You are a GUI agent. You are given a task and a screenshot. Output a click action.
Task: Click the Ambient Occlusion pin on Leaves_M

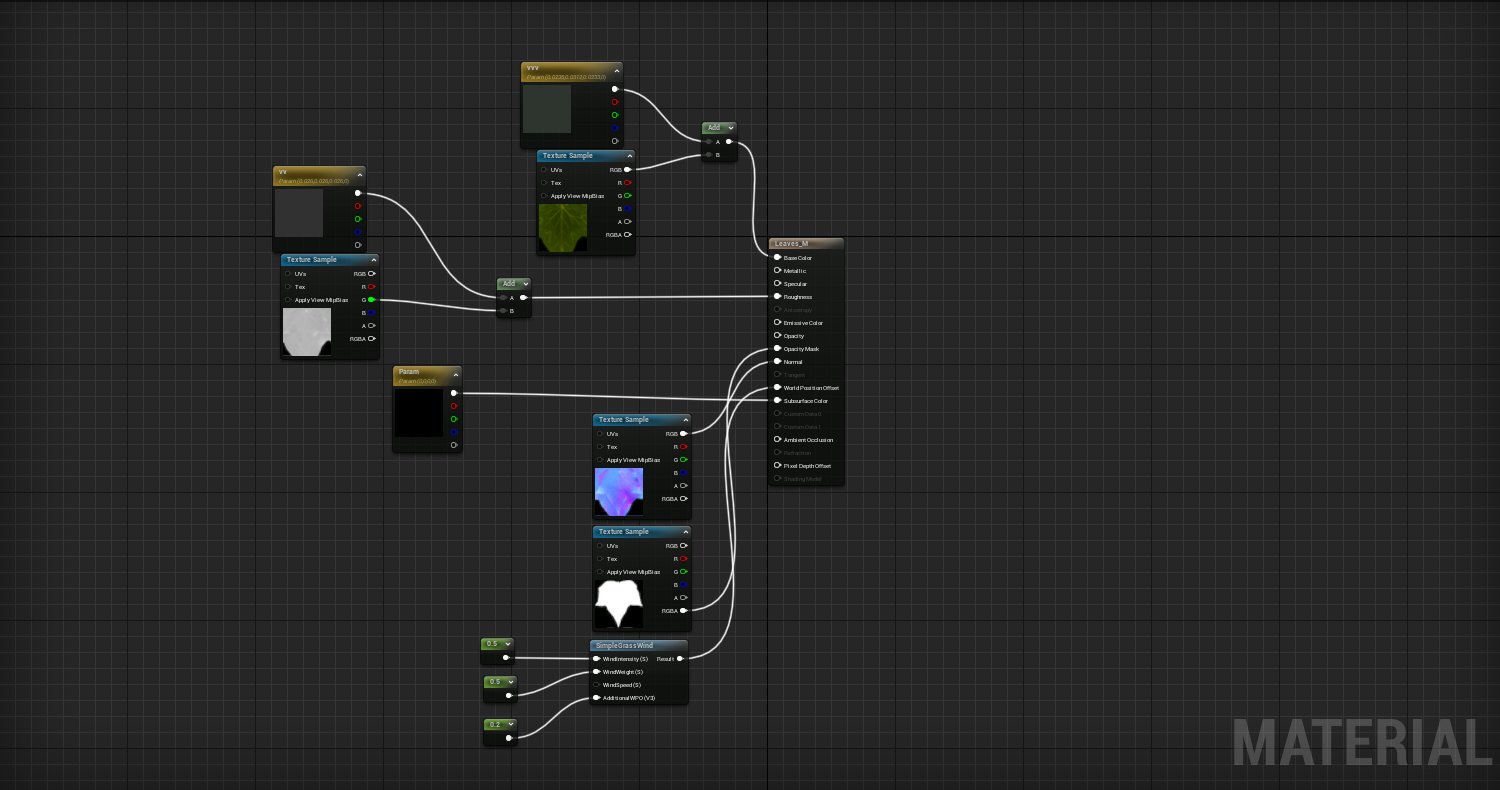pos(776,440)
